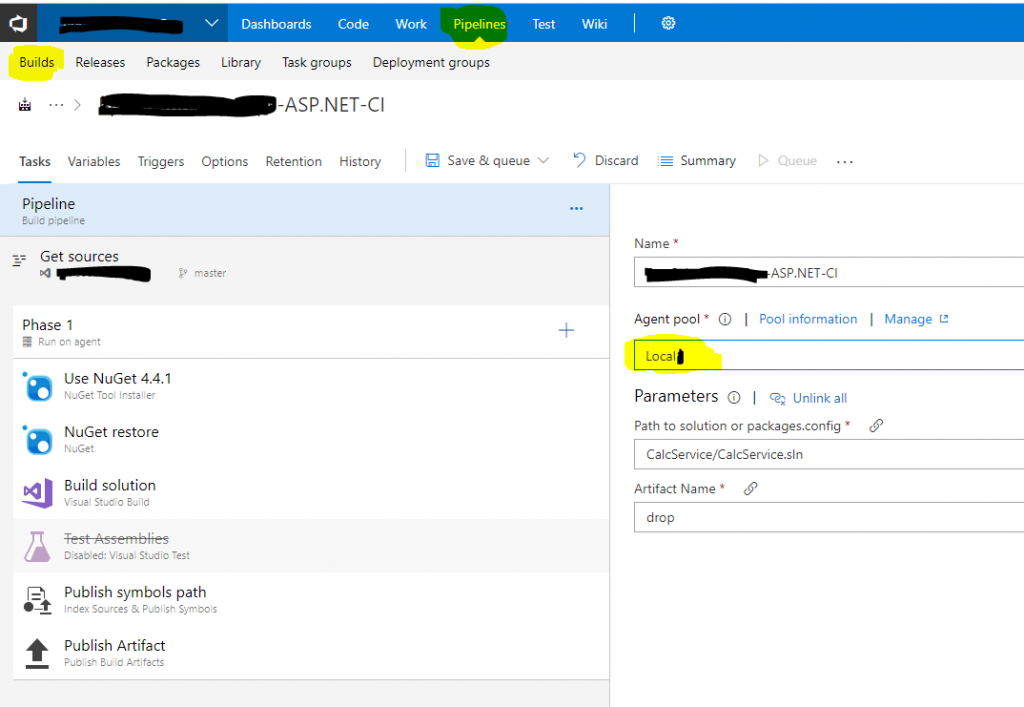
Task: Select the Visual Studio Build task icon
Action: 37,493
